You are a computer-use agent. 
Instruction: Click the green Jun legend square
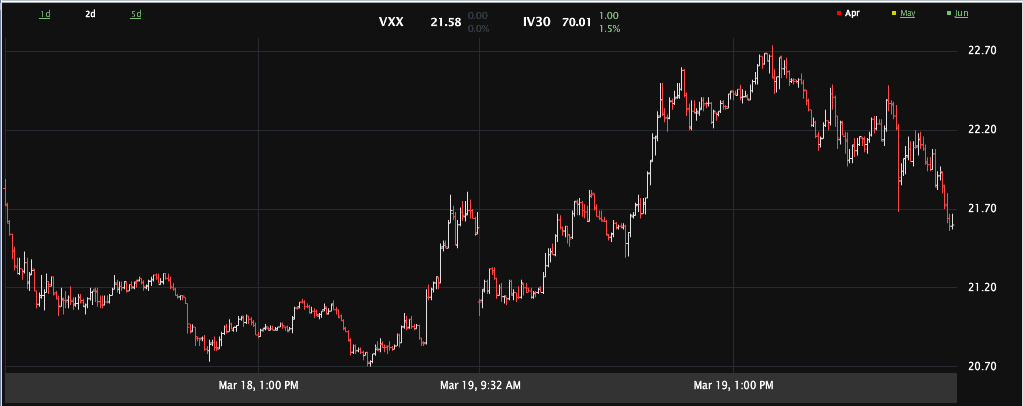pyautogui.click(x=947, y=14)
